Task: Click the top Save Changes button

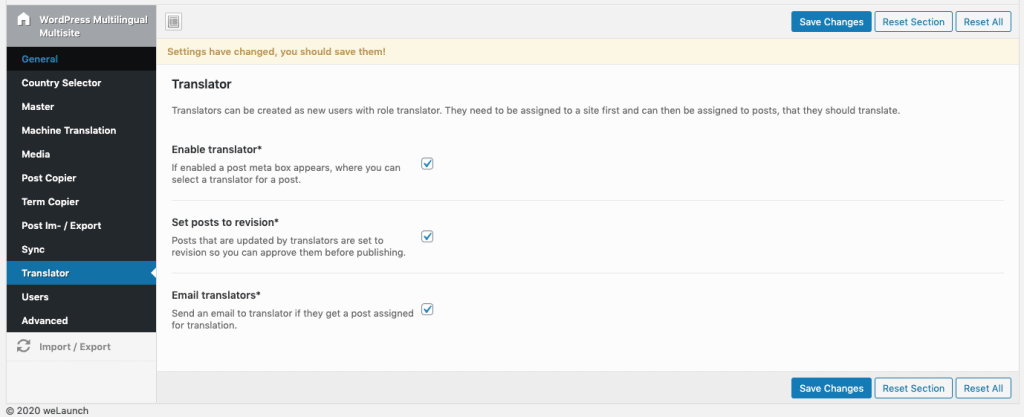Action: coord(830,22)
